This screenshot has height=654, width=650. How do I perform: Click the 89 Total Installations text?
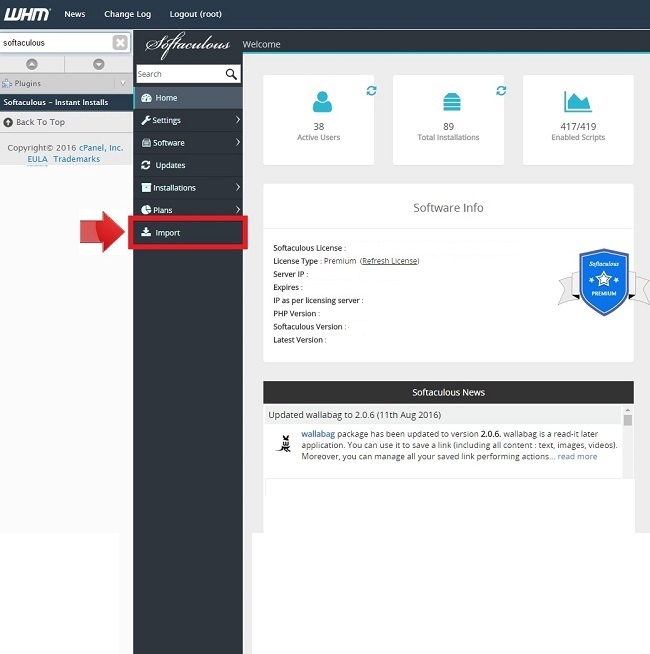point(448,132)
